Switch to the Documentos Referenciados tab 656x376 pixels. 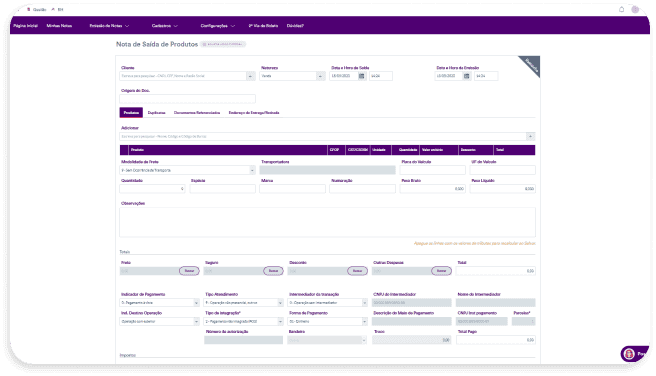tap(197, 113)
